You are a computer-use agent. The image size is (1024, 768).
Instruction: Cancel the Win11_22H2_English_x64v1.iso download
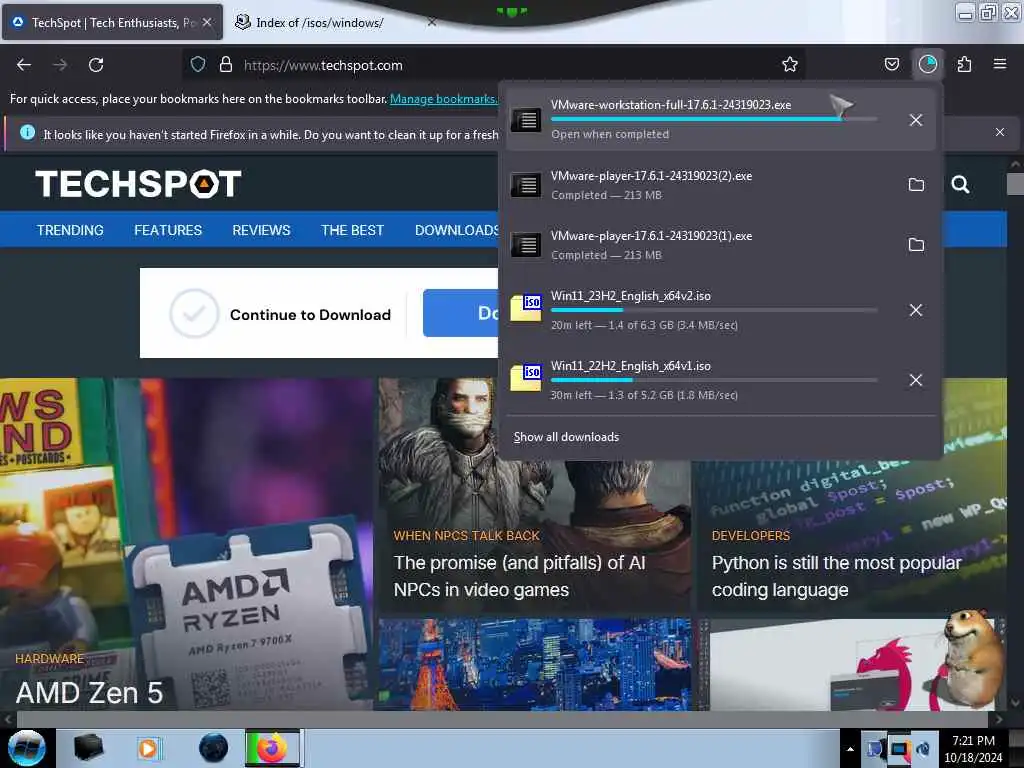(916, 380)
